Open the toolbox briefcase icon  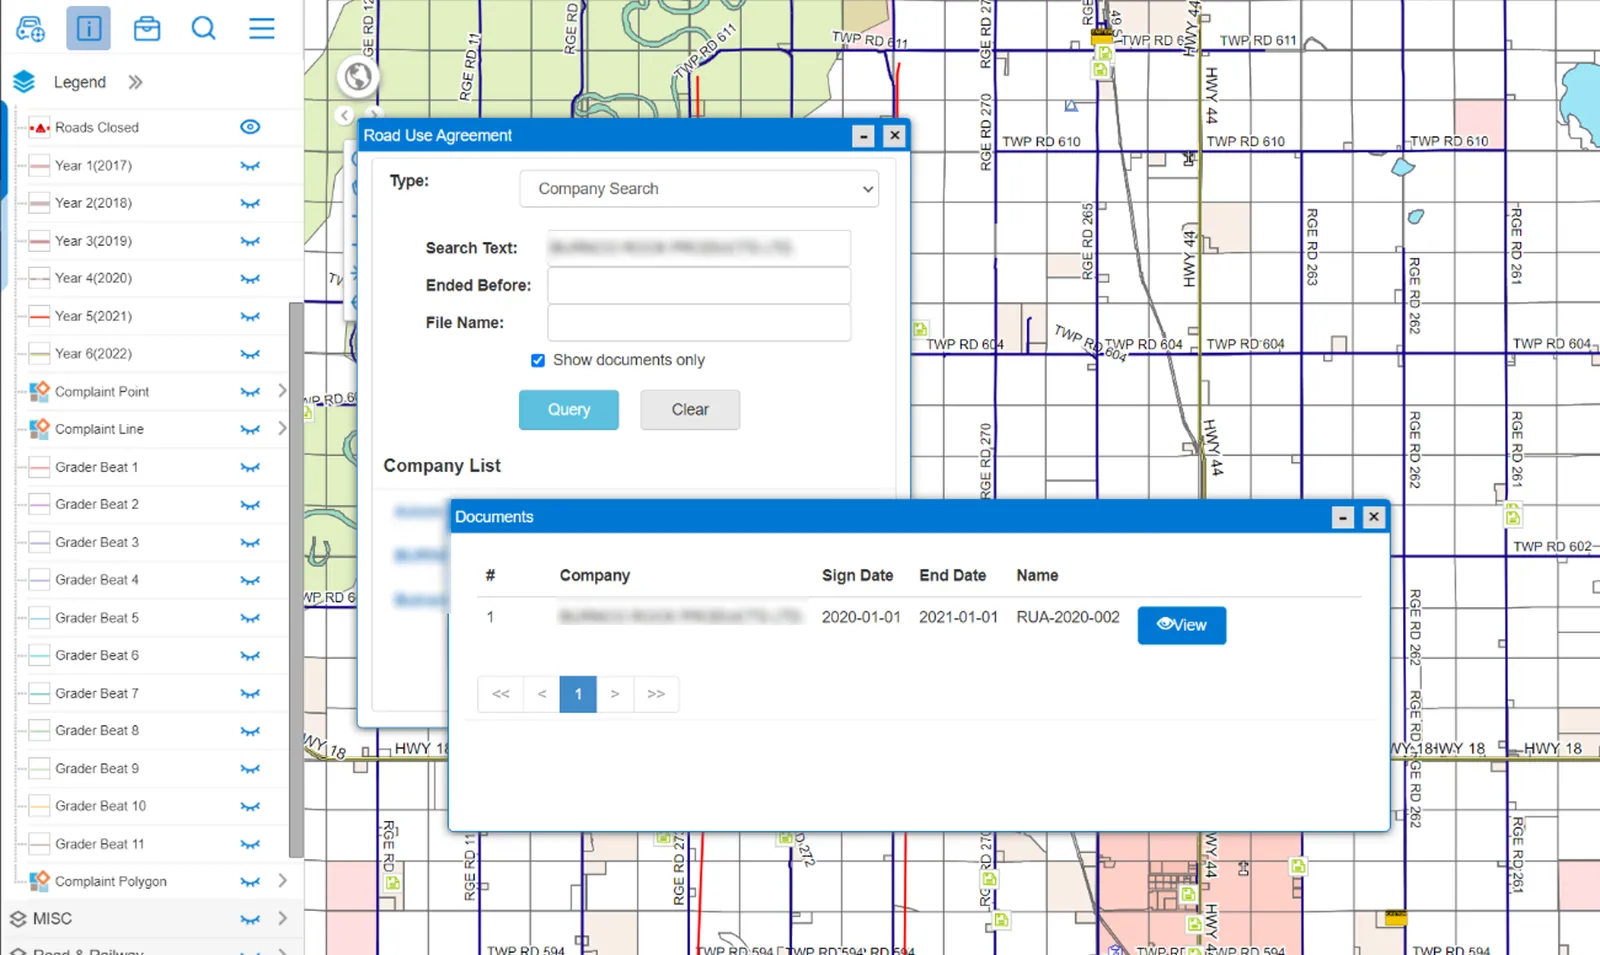147,28
